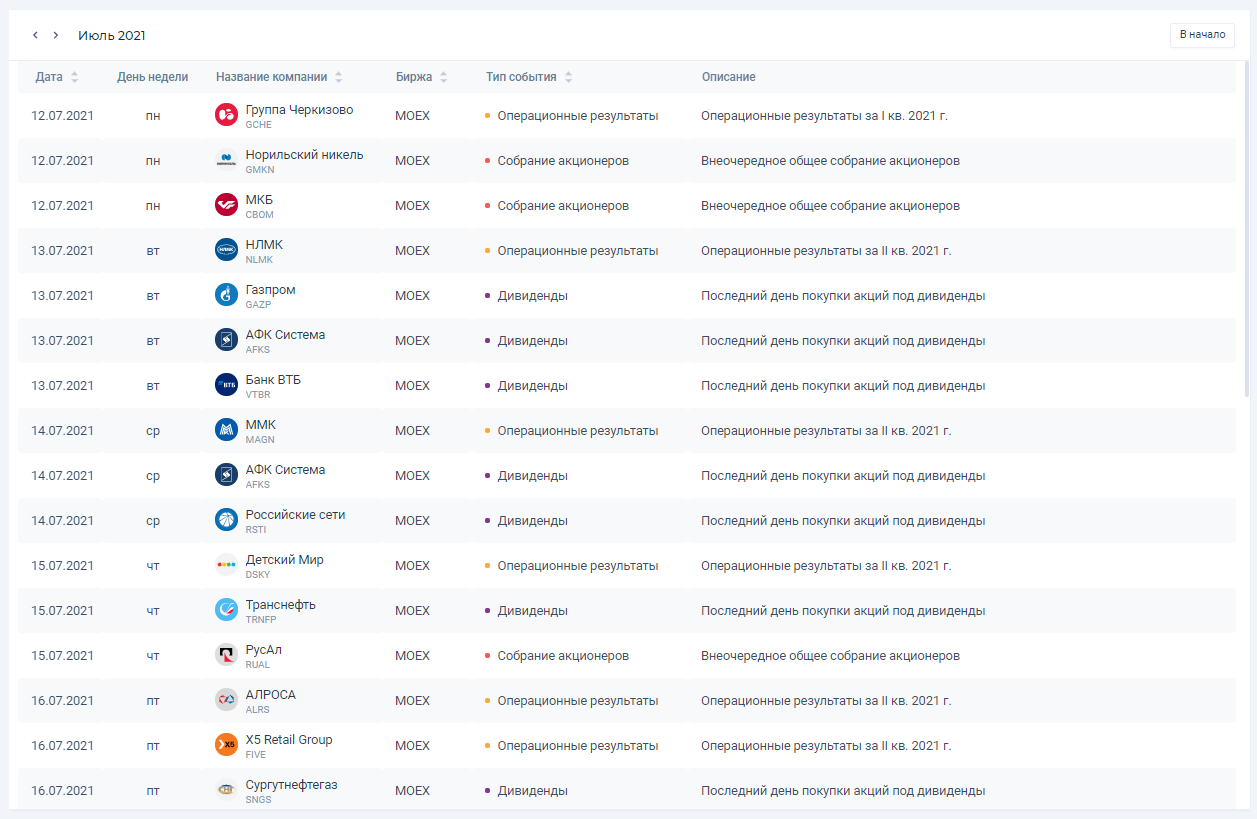Click Российские сети company logo
Image resolution: width=1257 pixels, height=819 pixels.
(x=226, y=520)
